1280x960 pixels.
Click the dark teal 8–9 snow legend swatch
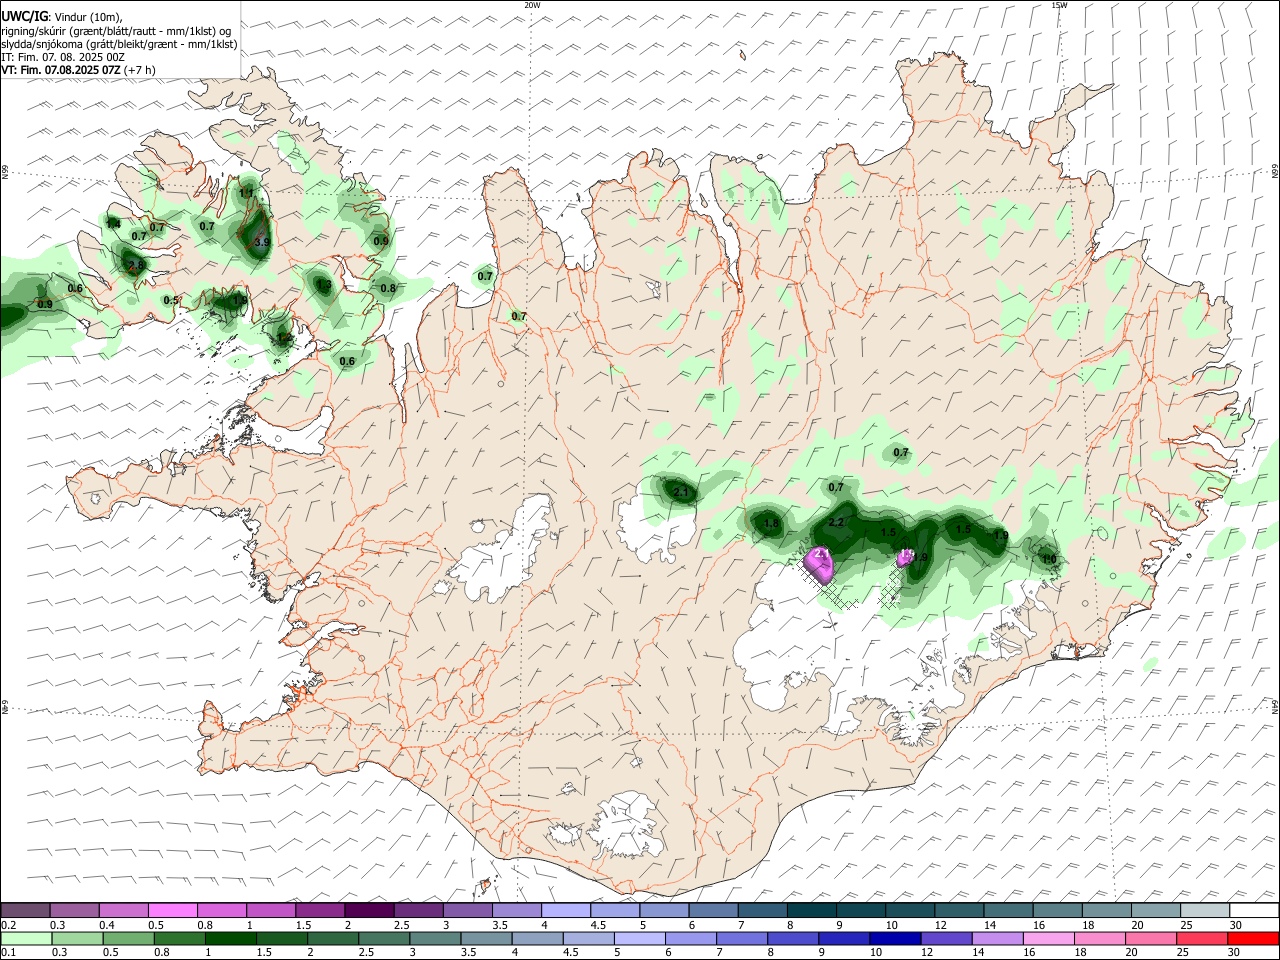tap(811, 910)
